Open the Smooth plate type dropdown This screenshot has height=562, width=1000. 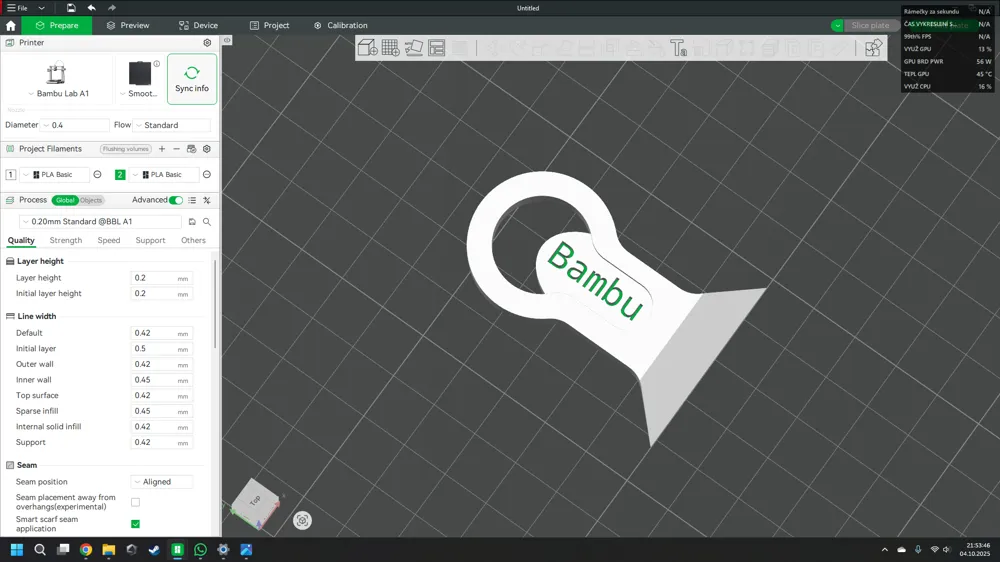point(122,94)
